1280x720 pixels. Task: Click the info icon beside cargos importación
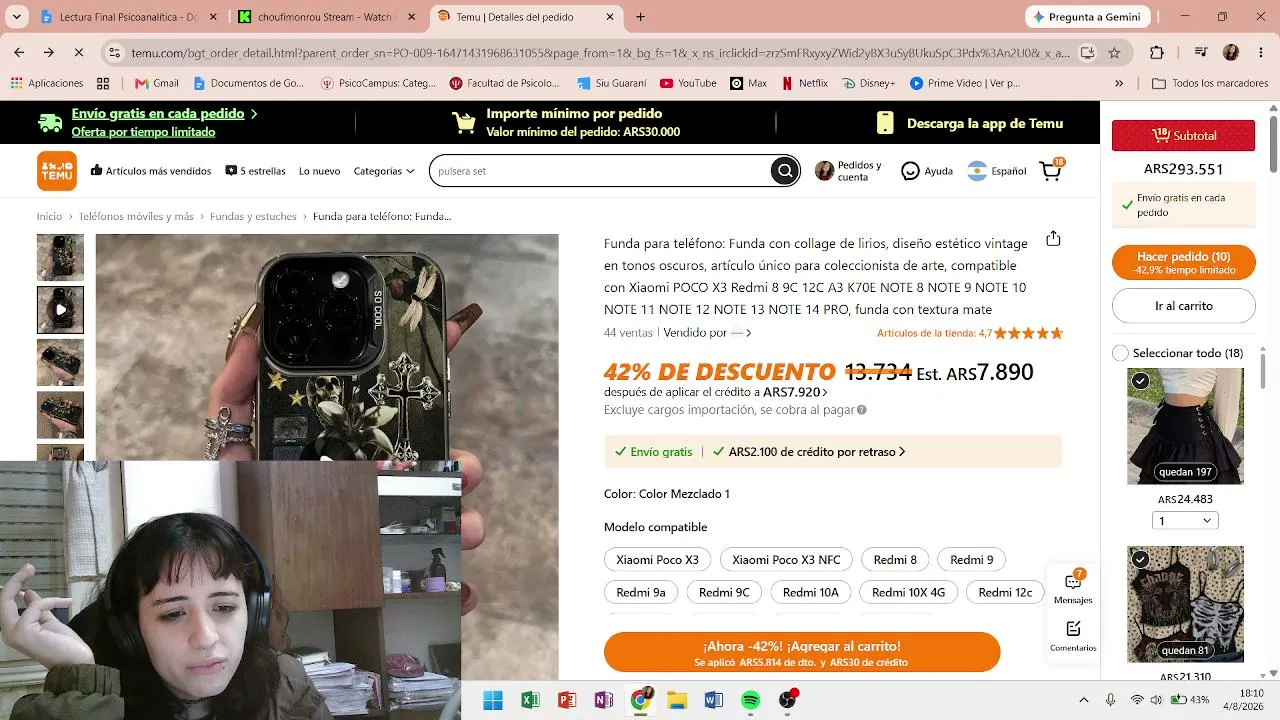click(862, 410)
